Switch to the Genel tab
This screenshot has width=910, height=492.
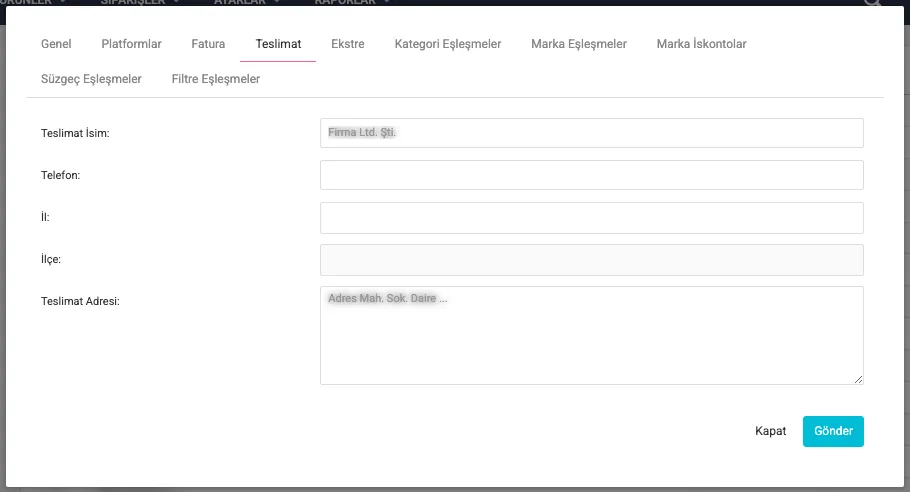click(x=56, y=44)
